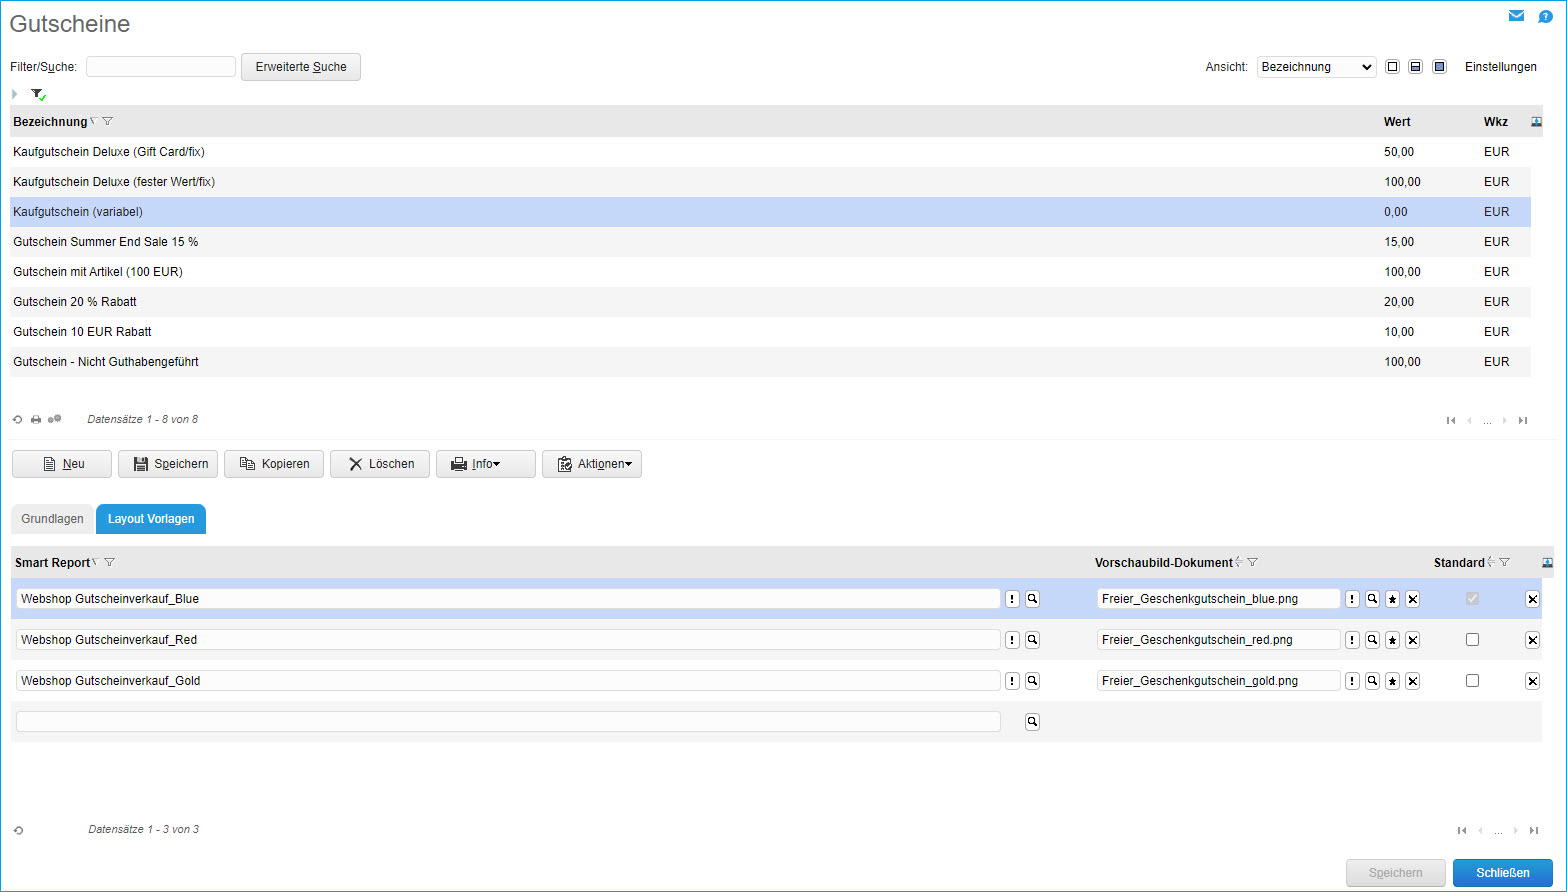Click the Schließen button
The width and height of the screenshot is (1567, 892).
point(1503,873)
